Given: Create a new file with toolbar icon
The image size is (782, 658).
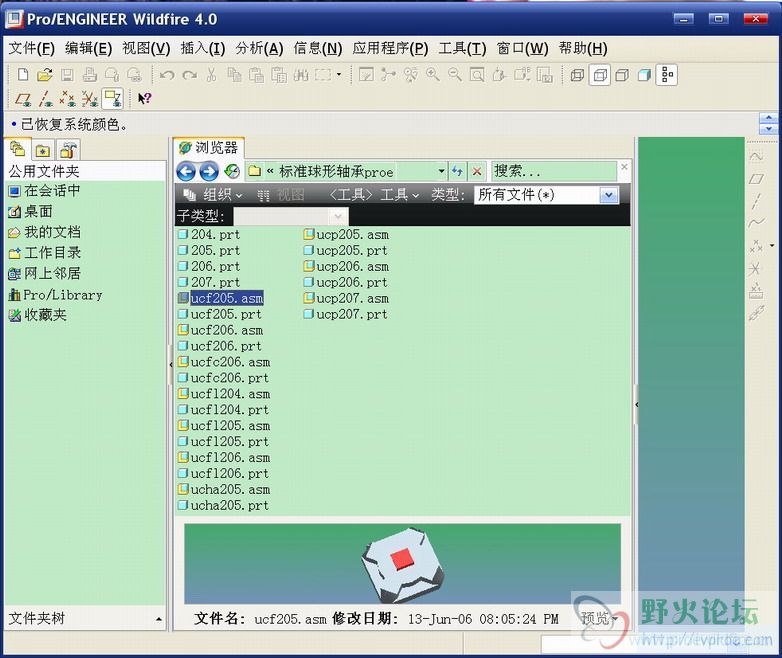Looking at the screenshot, I should coord(22,75).
